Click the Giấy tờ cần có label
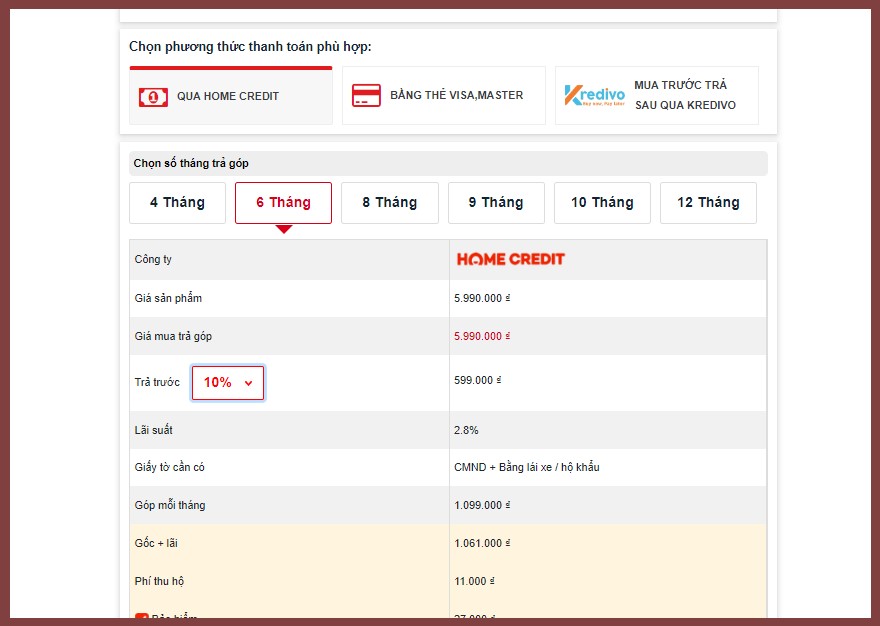 pos(169,467)
